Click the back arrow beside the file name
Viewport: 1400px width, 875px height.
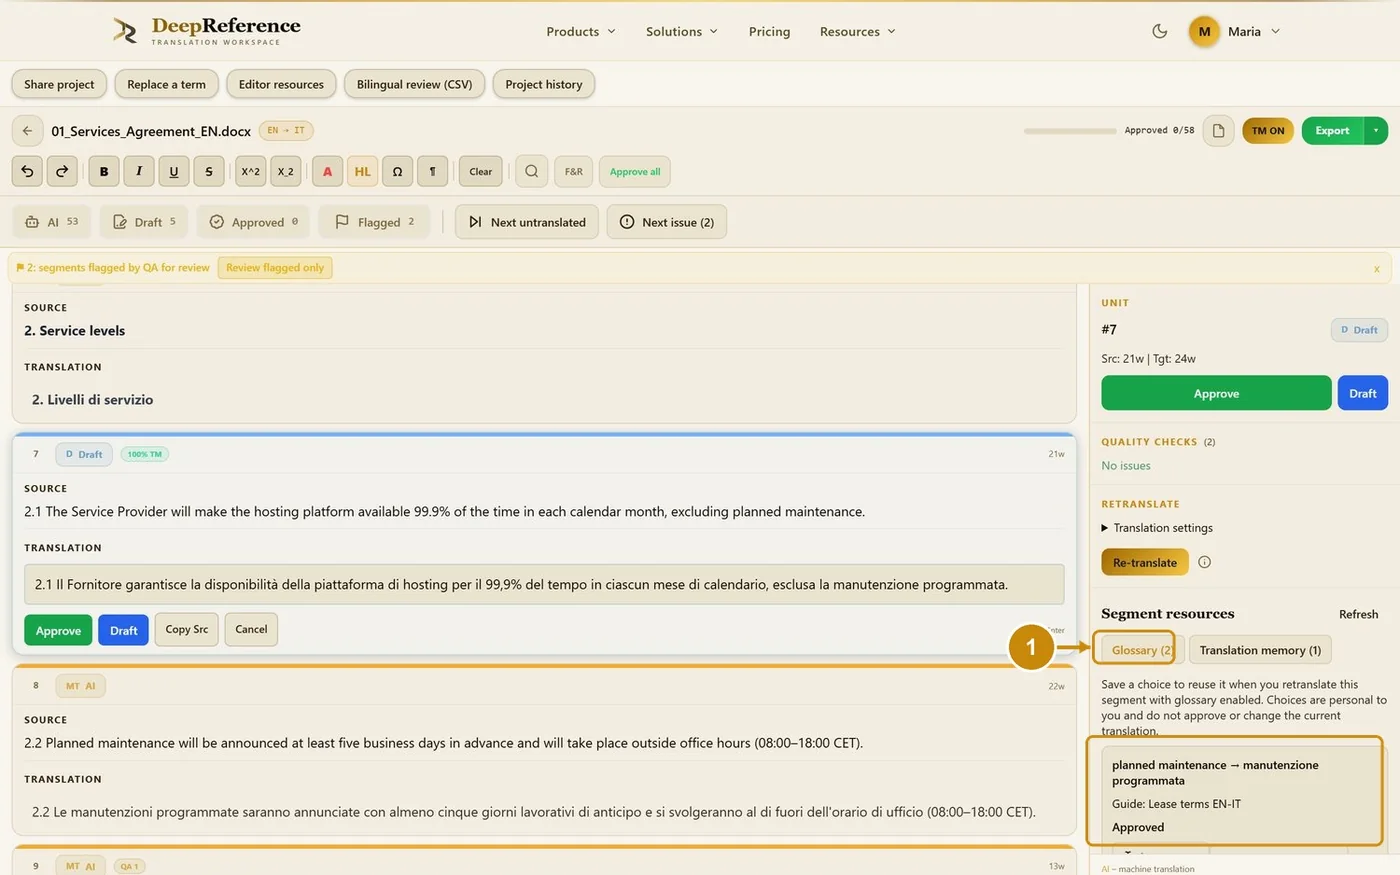click(x=27, y=131)
